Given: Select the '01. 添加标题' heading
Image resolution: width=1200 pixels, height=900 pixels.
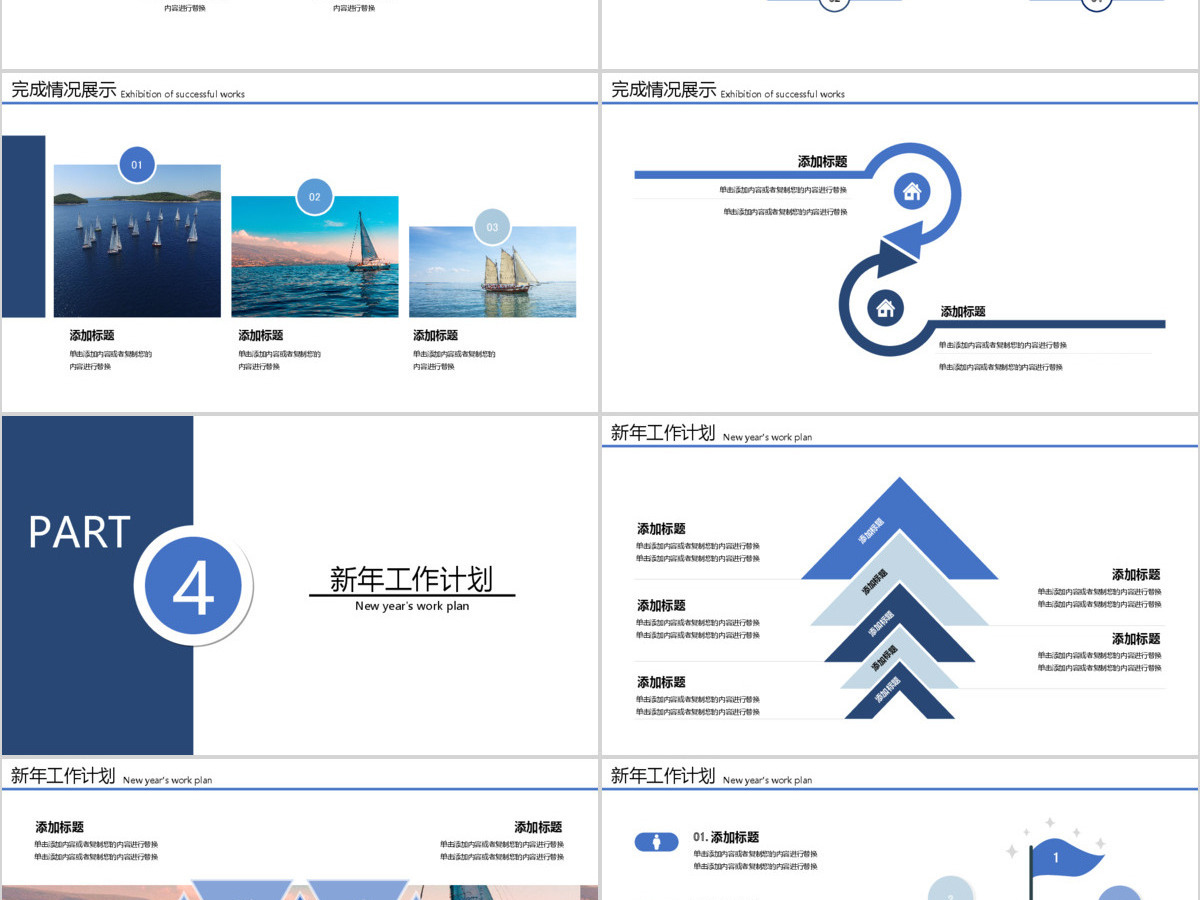Looking at the screenshot, I should (x=726, y=837).
